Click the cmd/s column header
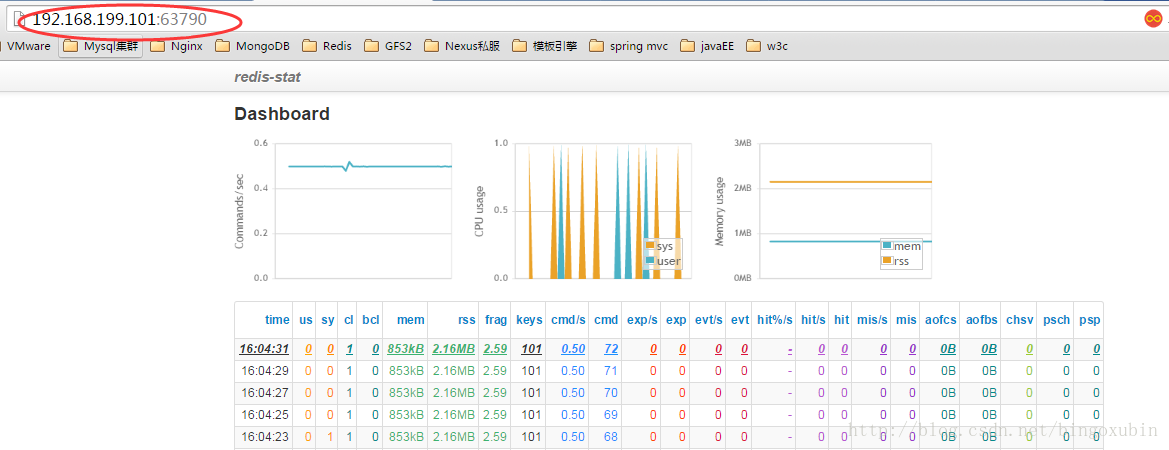This screenshot has width=1169, height=450. pyautogui.click(x=568, y=320)
